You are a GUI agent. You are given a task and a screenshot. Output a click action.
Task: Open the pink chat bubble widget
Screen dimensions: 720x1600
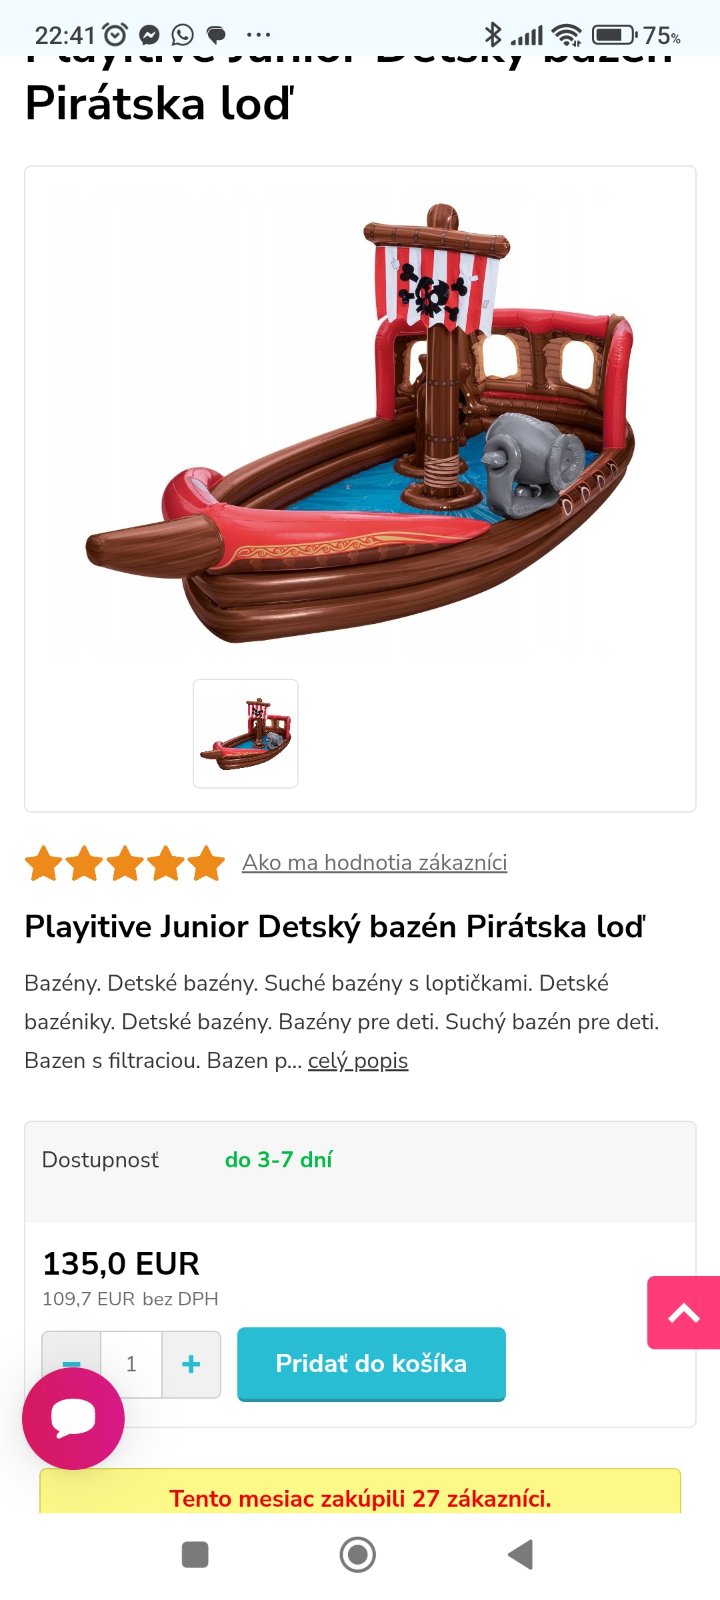pyautogui.click(x=73, y=1418)
